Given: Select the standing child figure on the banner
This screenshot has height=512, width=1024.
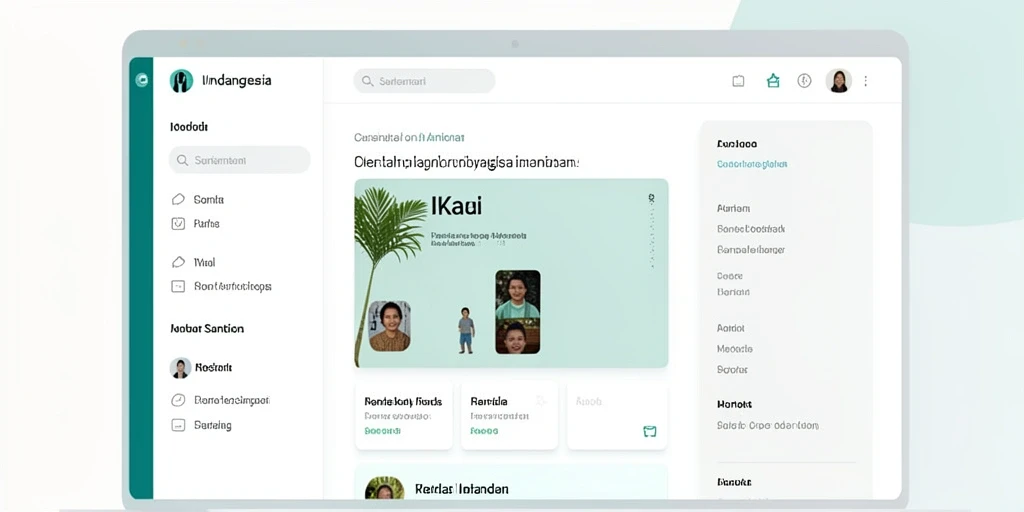Looking at the screenshot, I should click(466, 330).
